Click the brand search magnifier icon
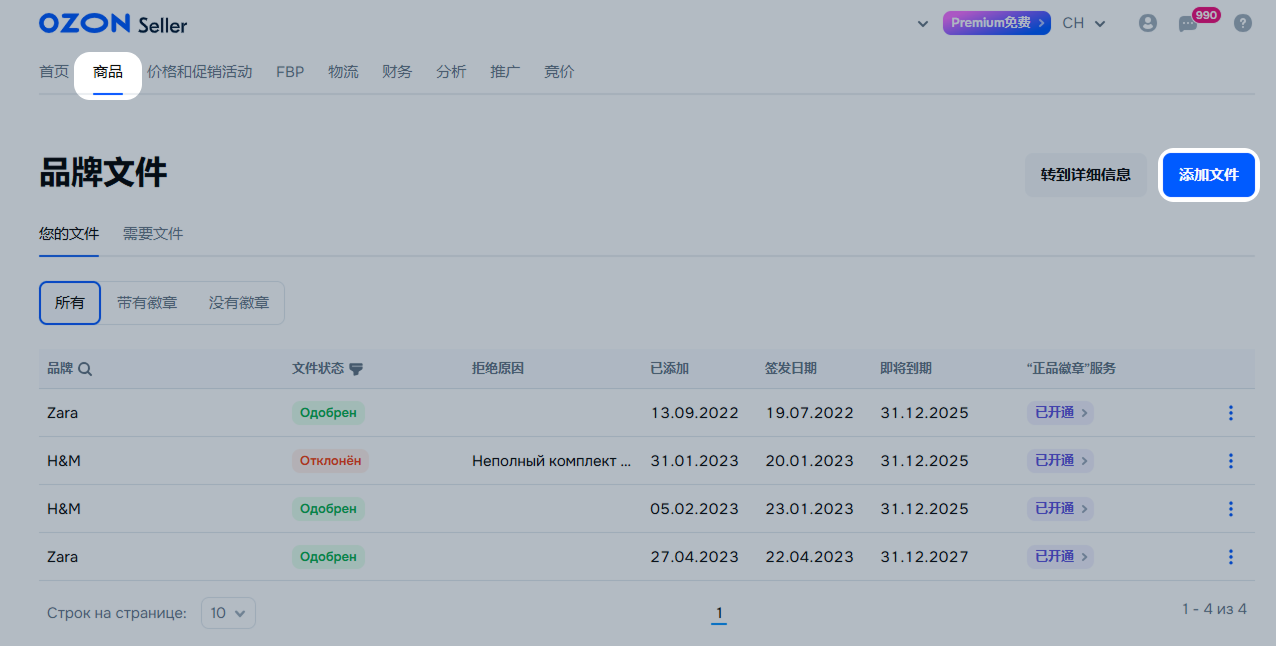 (85, 369)
